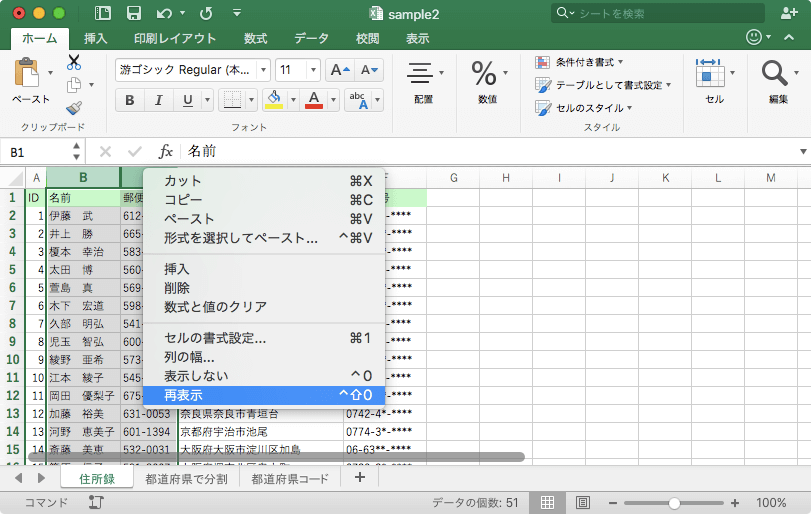The image size is (811, 514).
Task: Expand the font name dropdown
Action: click(263, 70)
